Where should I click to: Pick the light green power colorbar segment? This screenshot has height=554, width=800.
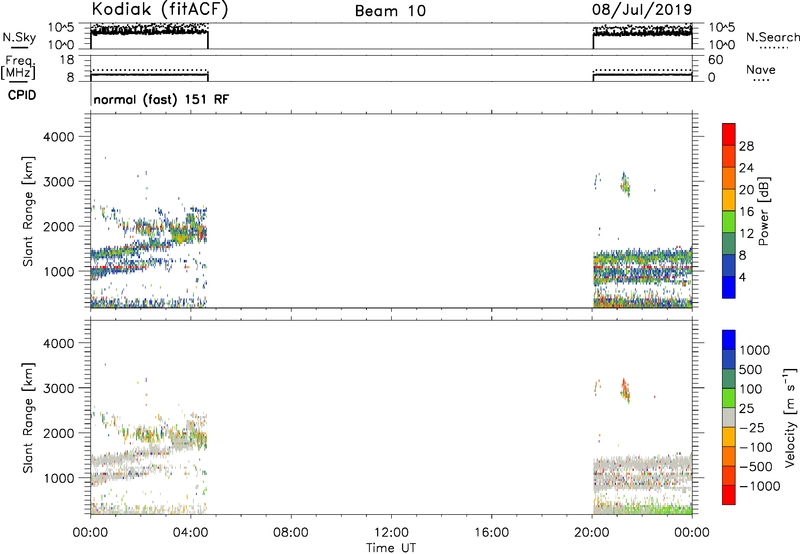pos(729,222)
